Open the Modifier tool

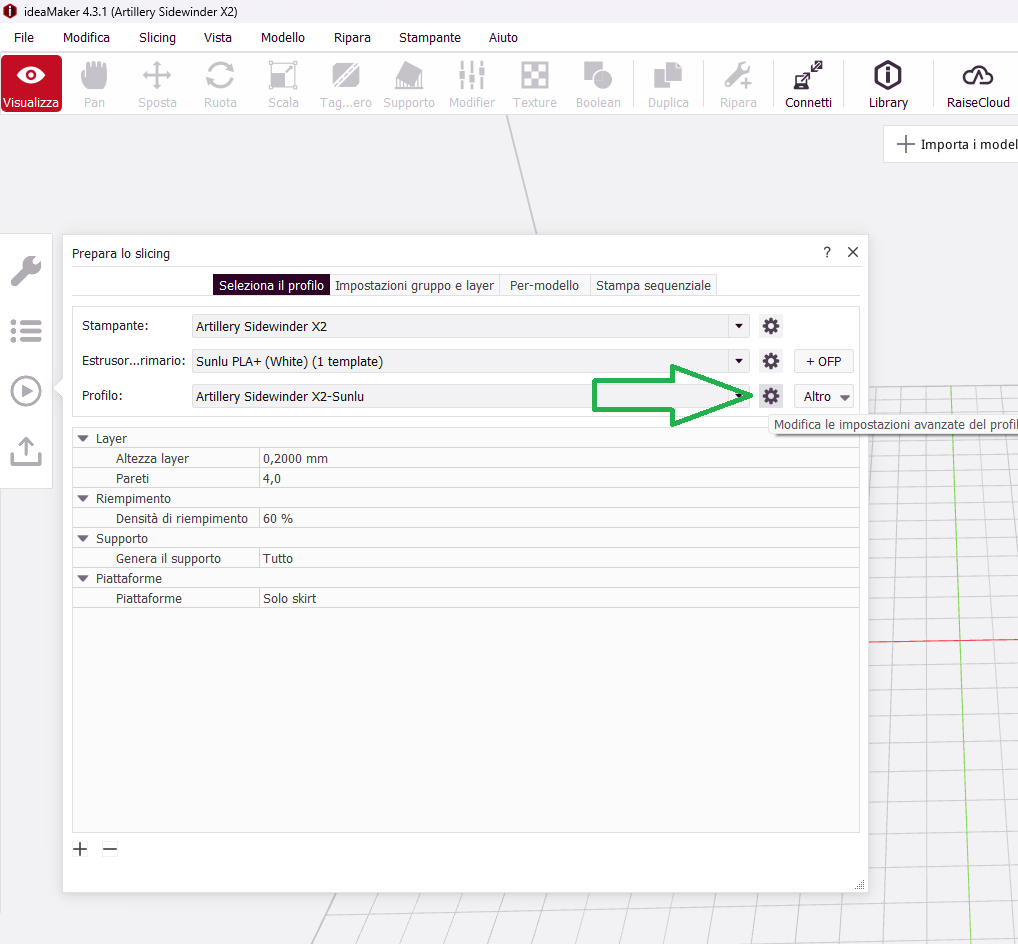472,84
